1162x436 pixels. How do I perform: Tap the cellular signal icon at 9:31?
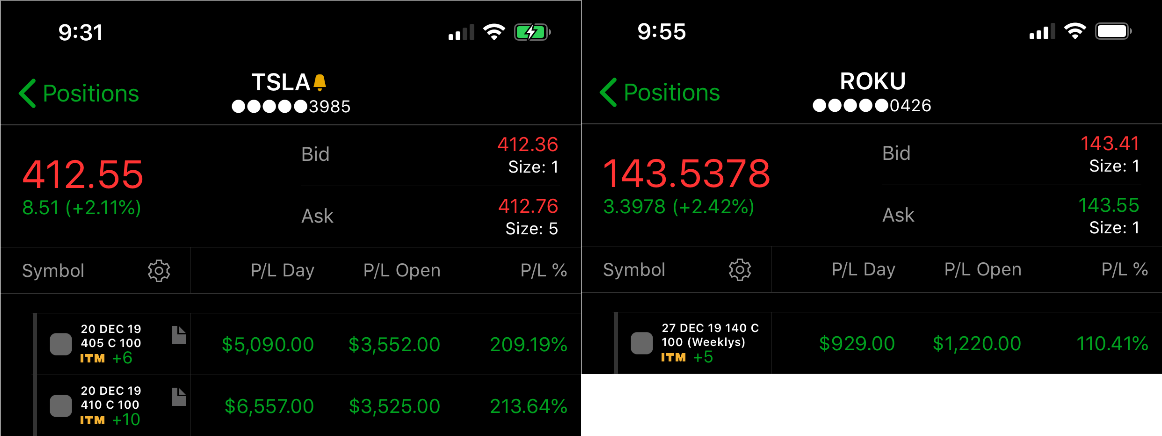coord(461,33)
